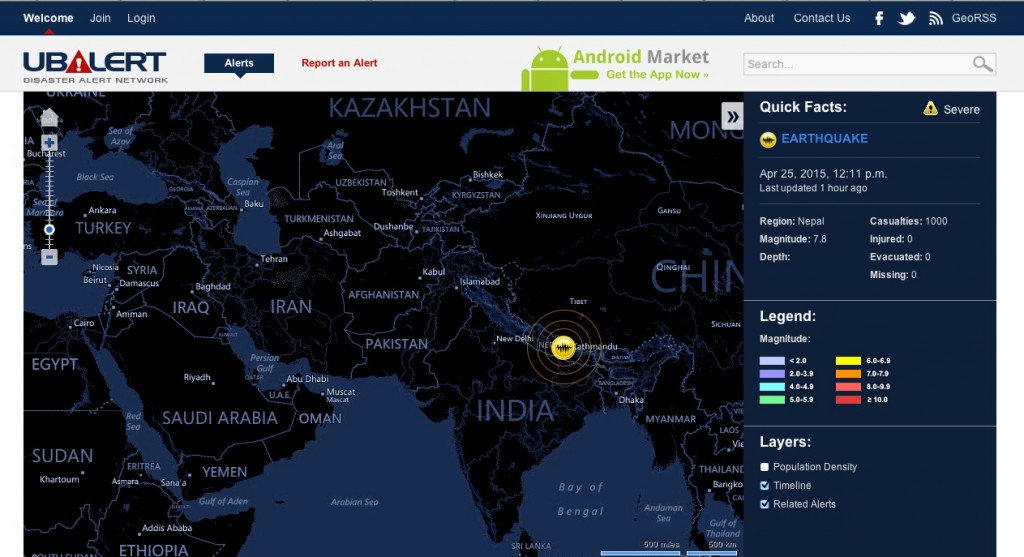Click the GeoRSS feed icon
The height and width of the screenshot is (557, 1024).
tap(936, 18)
